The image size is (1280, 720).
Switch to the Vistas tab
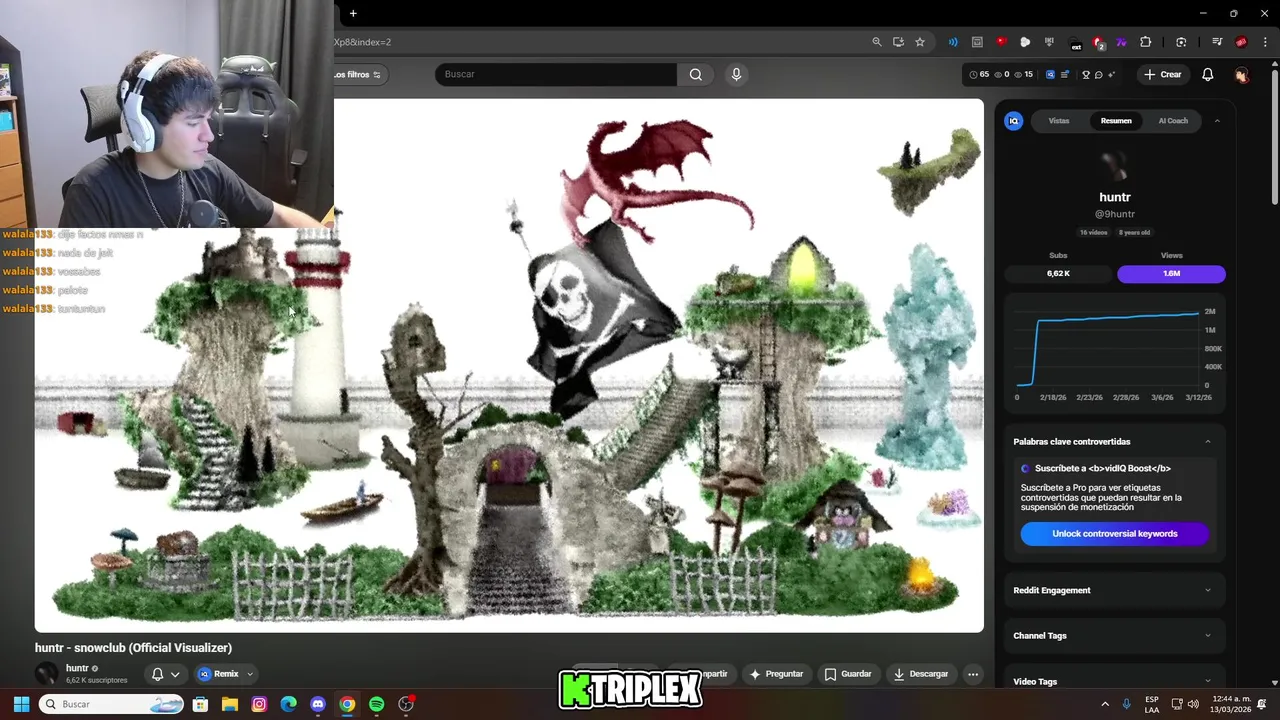click(x=1058, y=121)
